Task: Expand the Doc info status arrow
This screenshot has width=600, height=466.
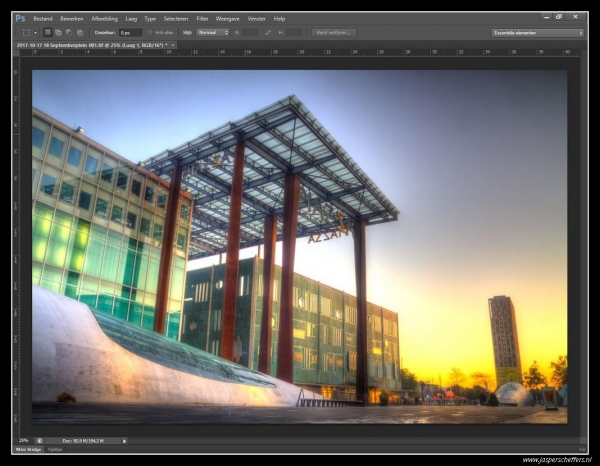Action: 125,440
